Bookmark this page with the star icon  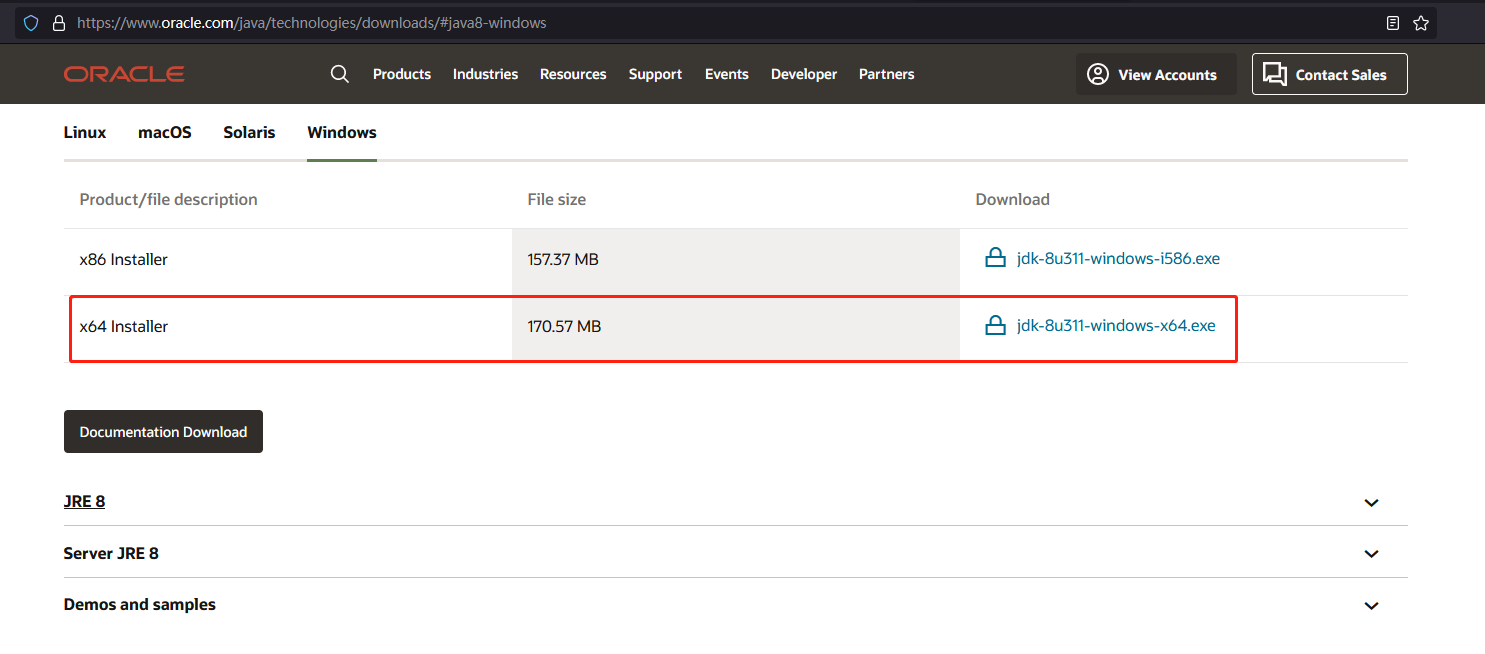tap(1421, 22)
